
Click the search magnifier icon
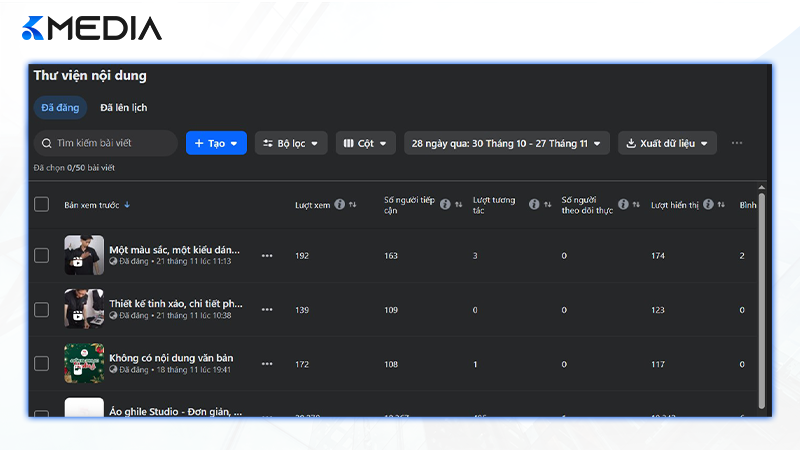click(x=46, y=143)
